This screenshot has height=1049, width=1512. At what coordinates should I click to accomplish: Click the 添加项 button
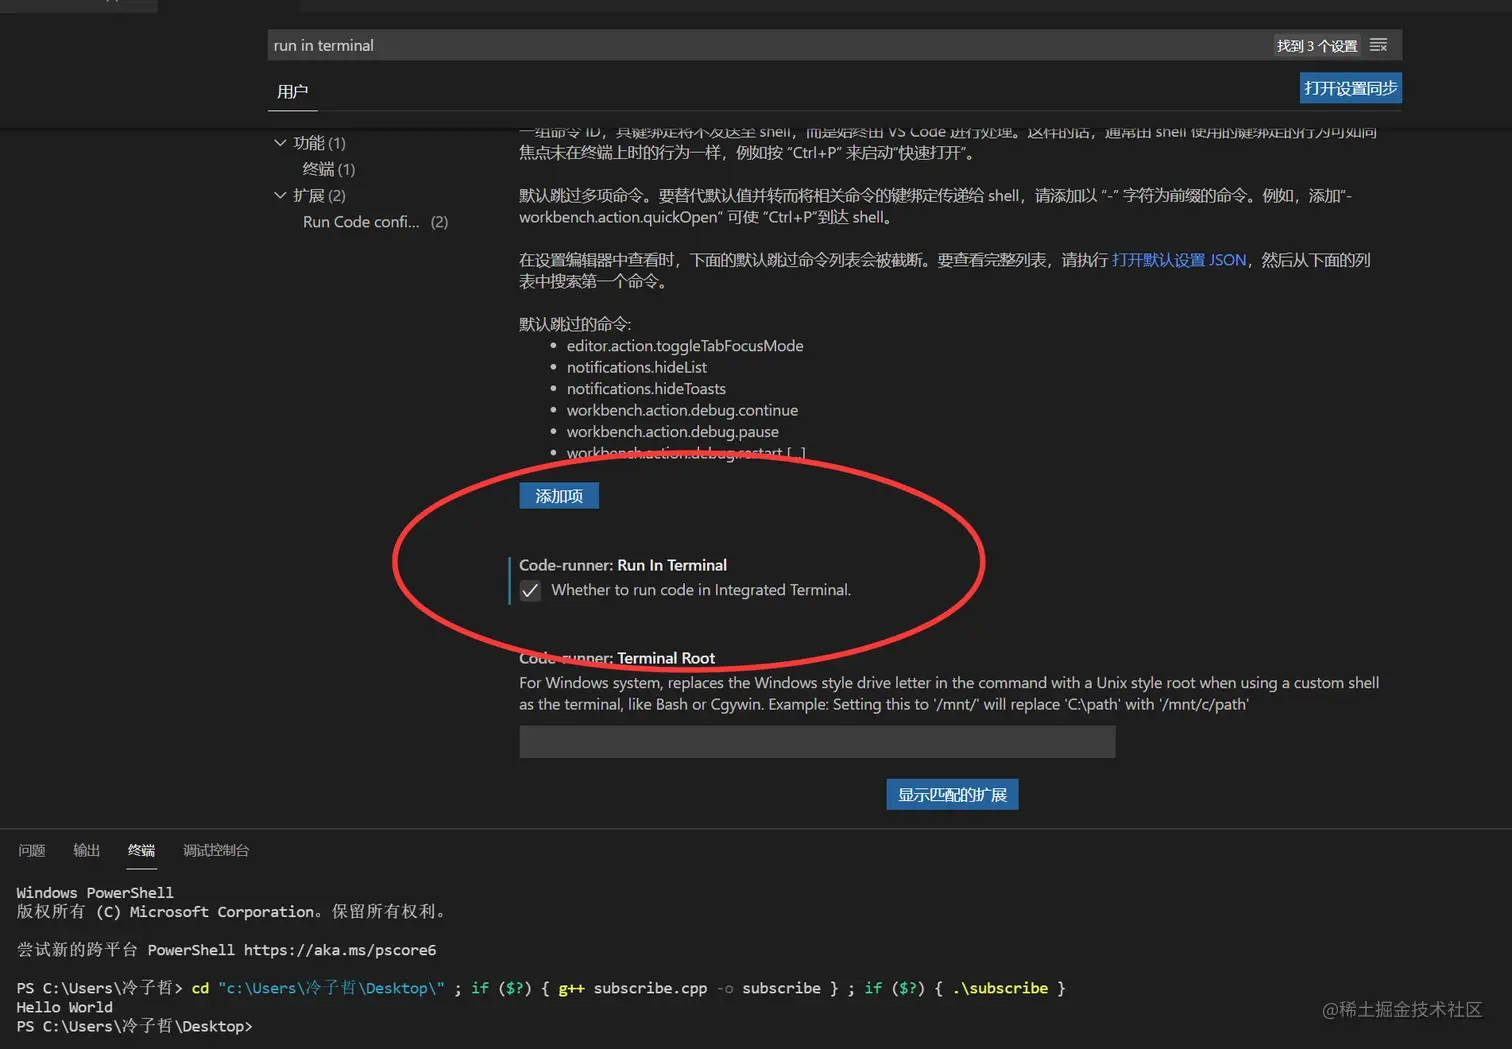click(559, 496)
